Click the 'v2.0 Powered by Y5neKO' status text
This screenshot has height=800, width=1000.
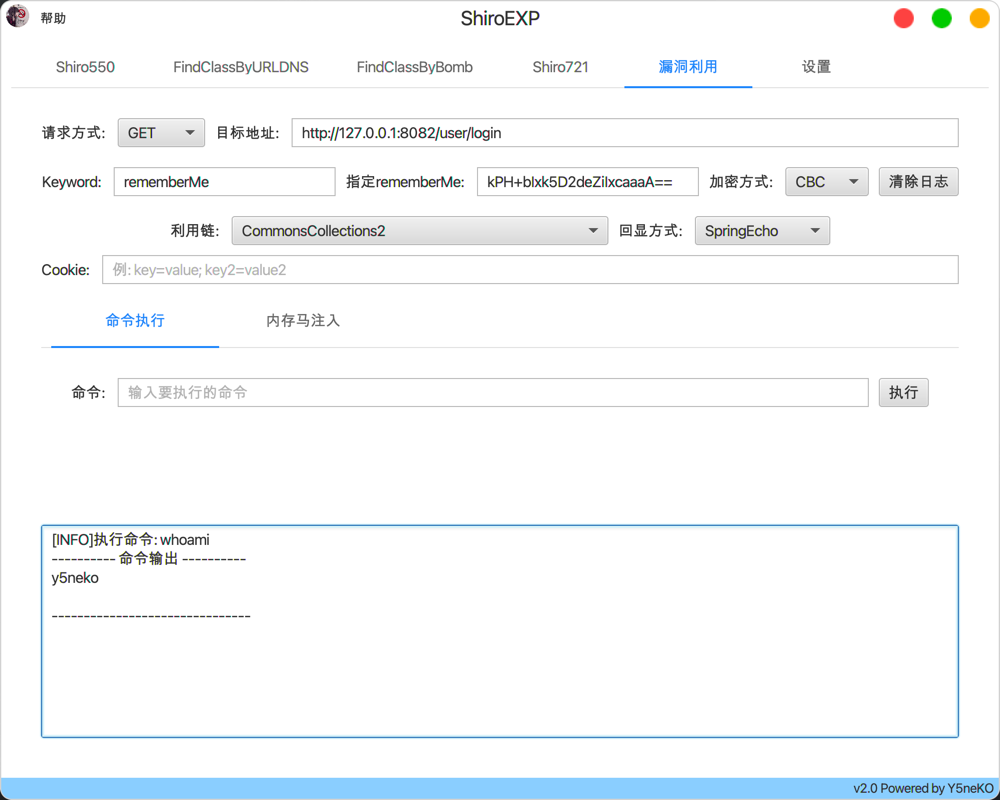tap(923, 789)
